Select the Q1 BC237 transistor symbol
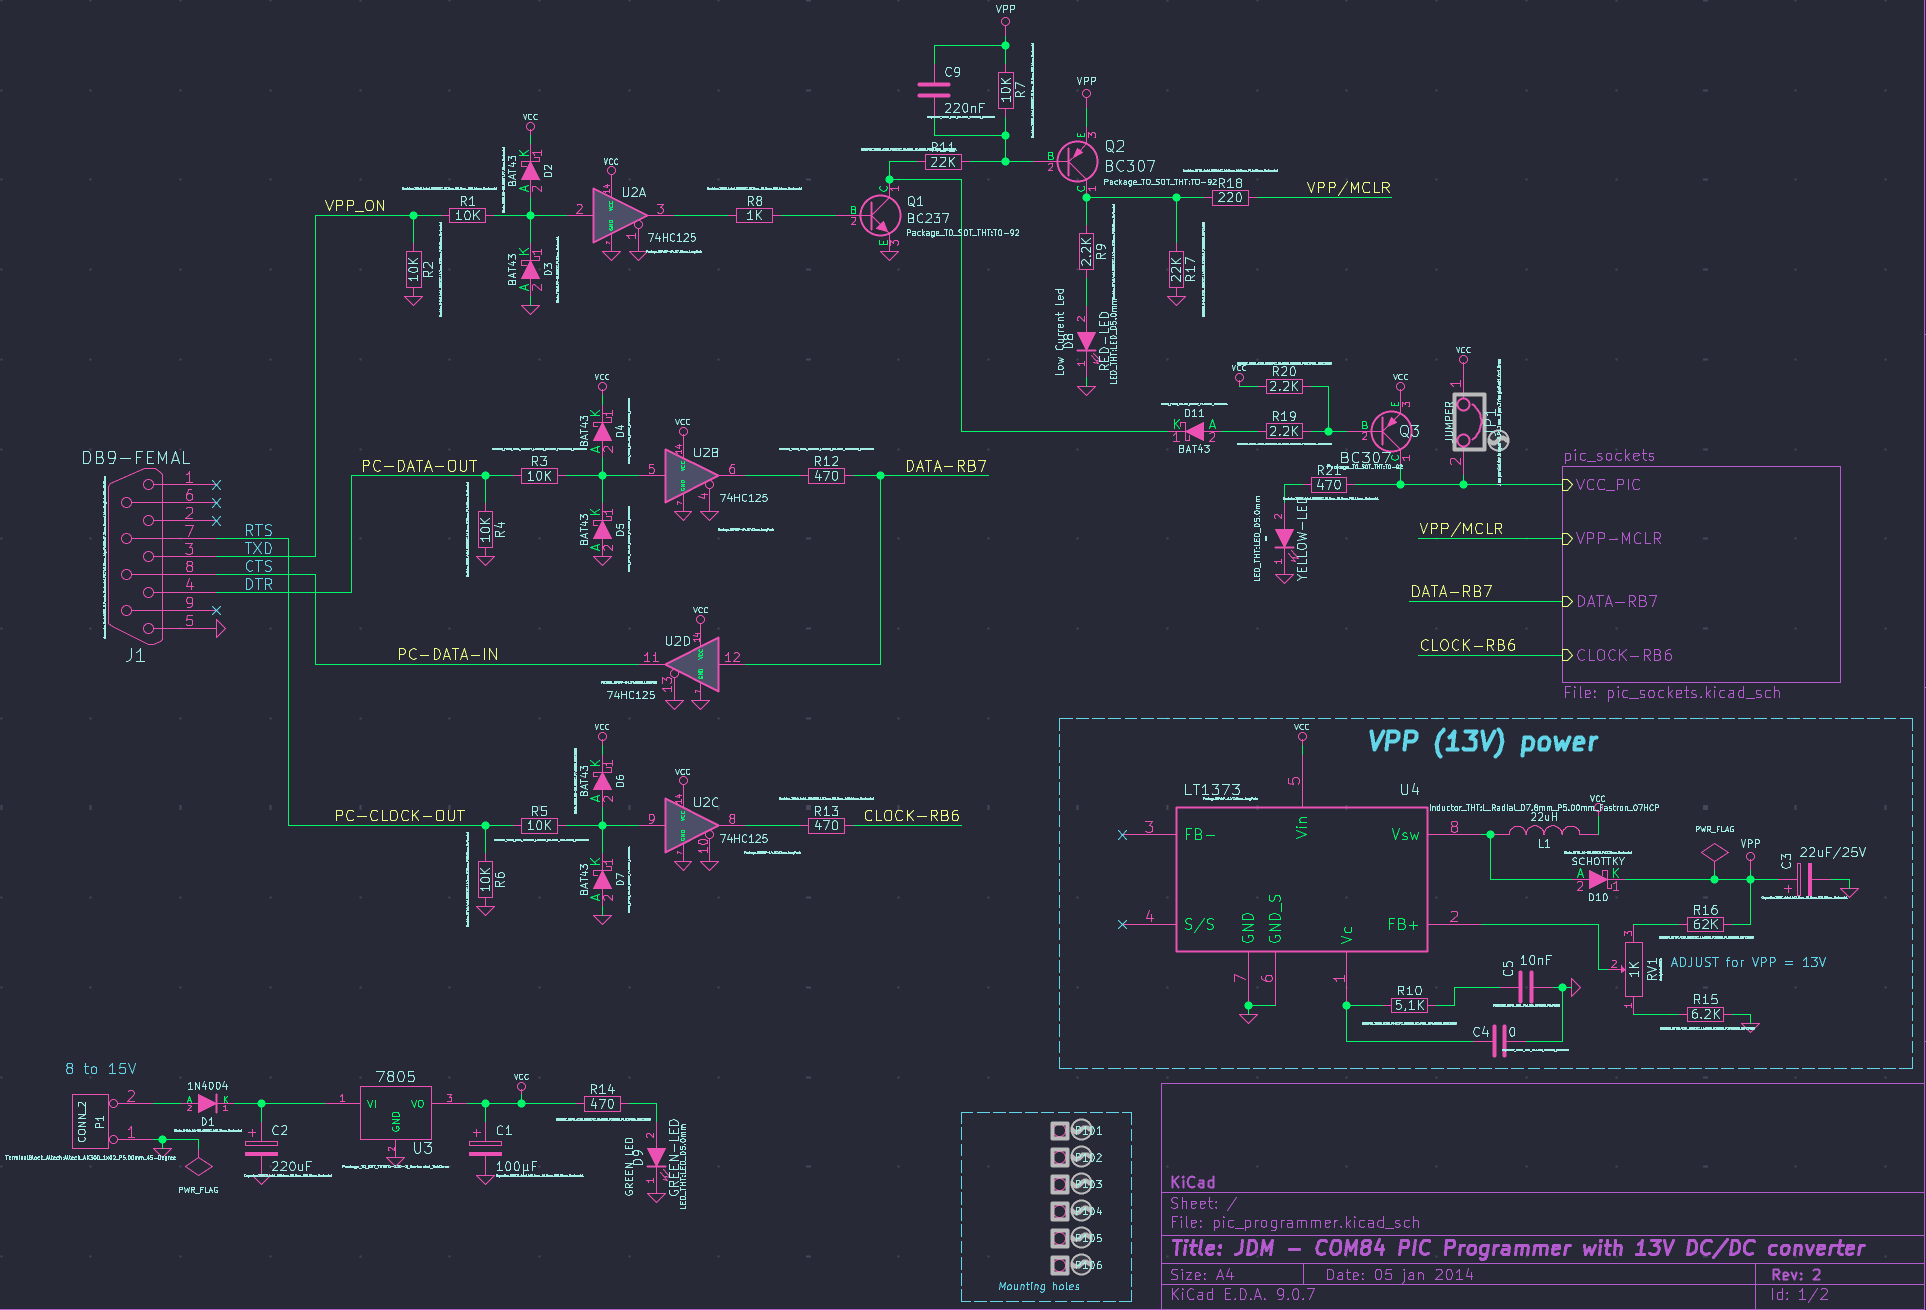The width and height of the screenshot is (1926, 1310). 880,215
